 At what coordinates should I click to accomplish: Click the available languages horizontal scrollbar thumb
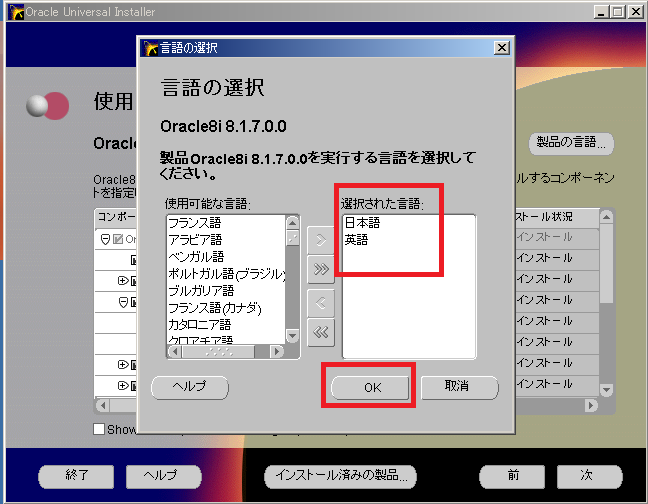(x=219, y=352)
